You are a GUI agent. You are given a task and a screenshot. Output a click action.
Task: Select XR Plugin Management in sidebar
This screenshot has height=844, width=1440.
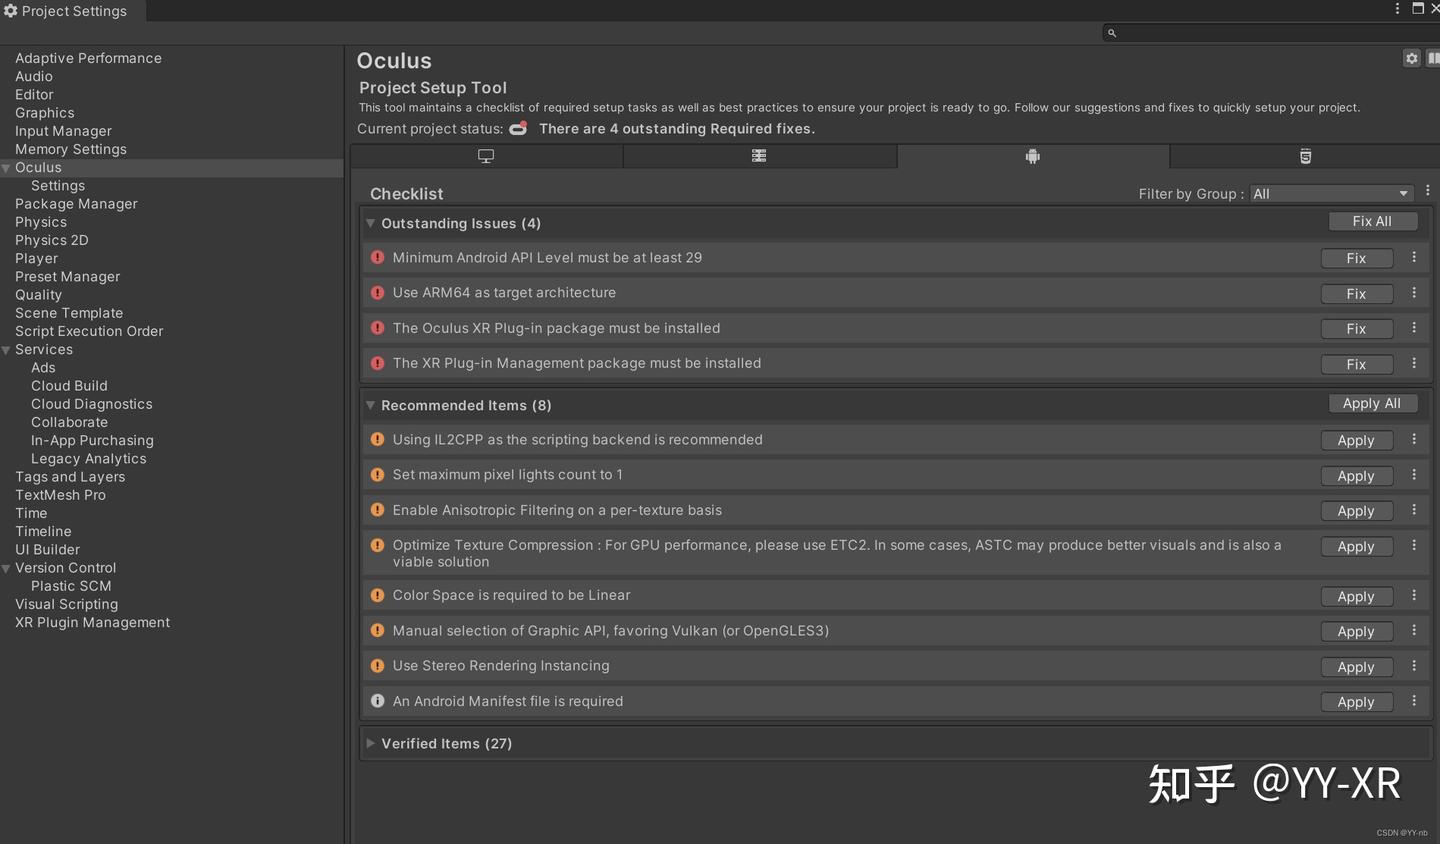tap(92, 622)
